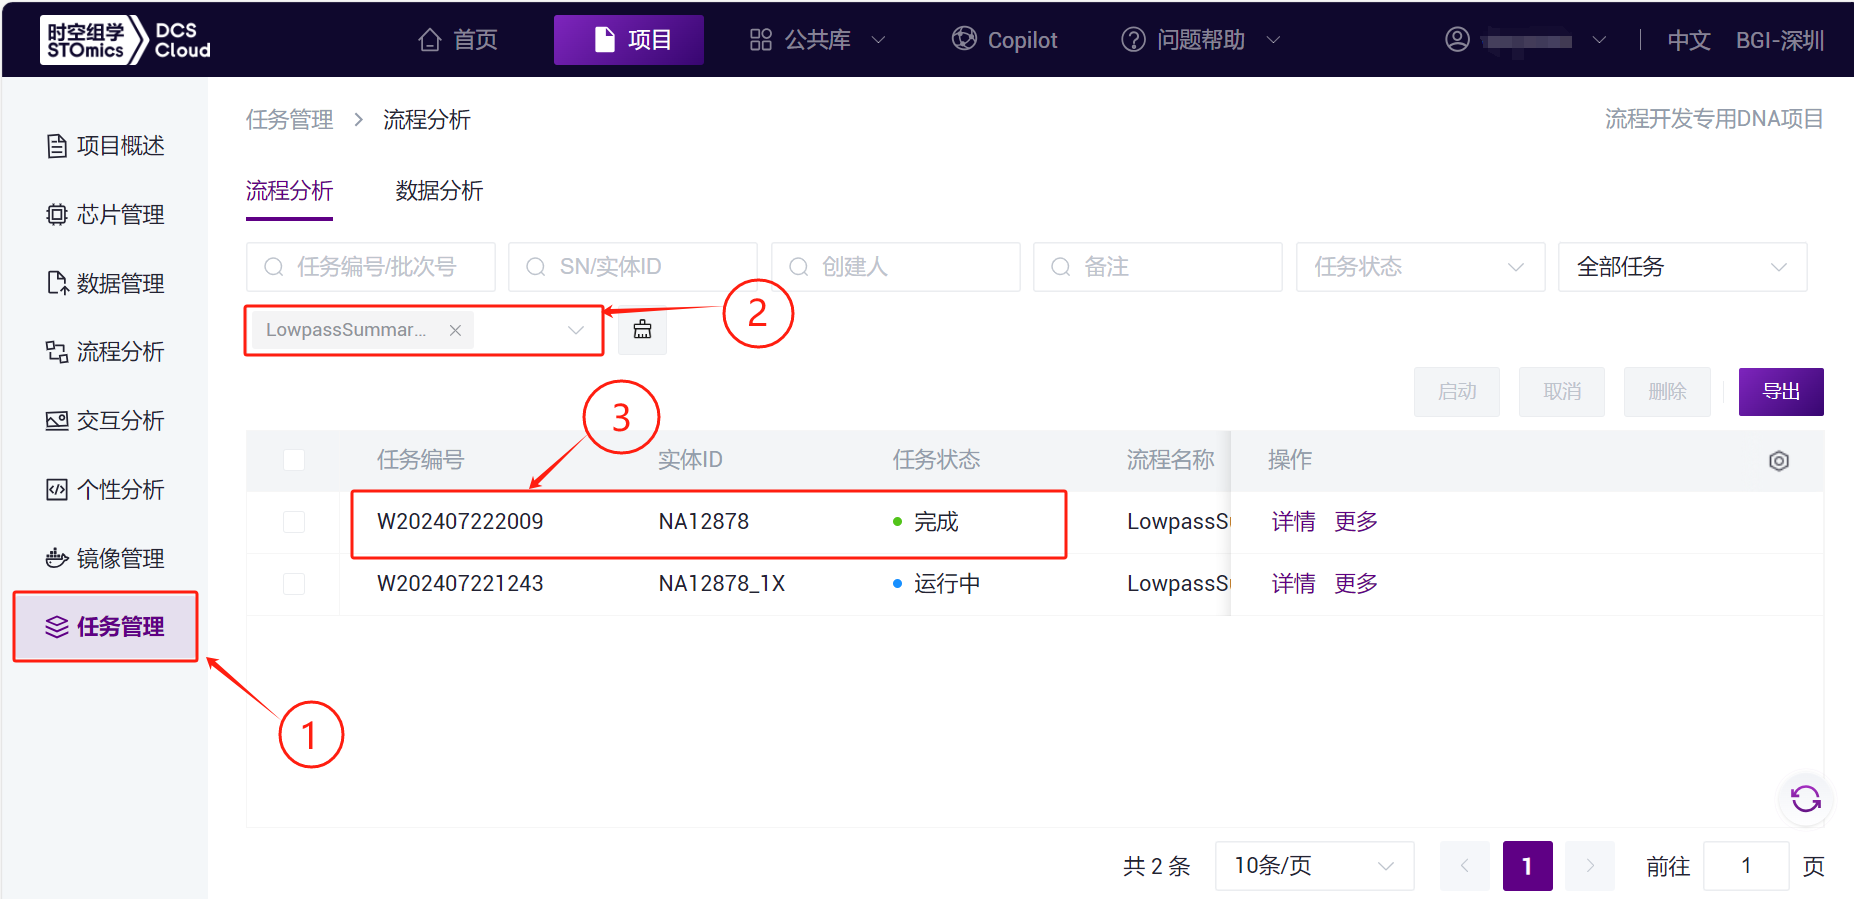Click the STOmics DCS Cloud logo
The width and height of the screenshot is (1854, 899).
click(126, 40)
